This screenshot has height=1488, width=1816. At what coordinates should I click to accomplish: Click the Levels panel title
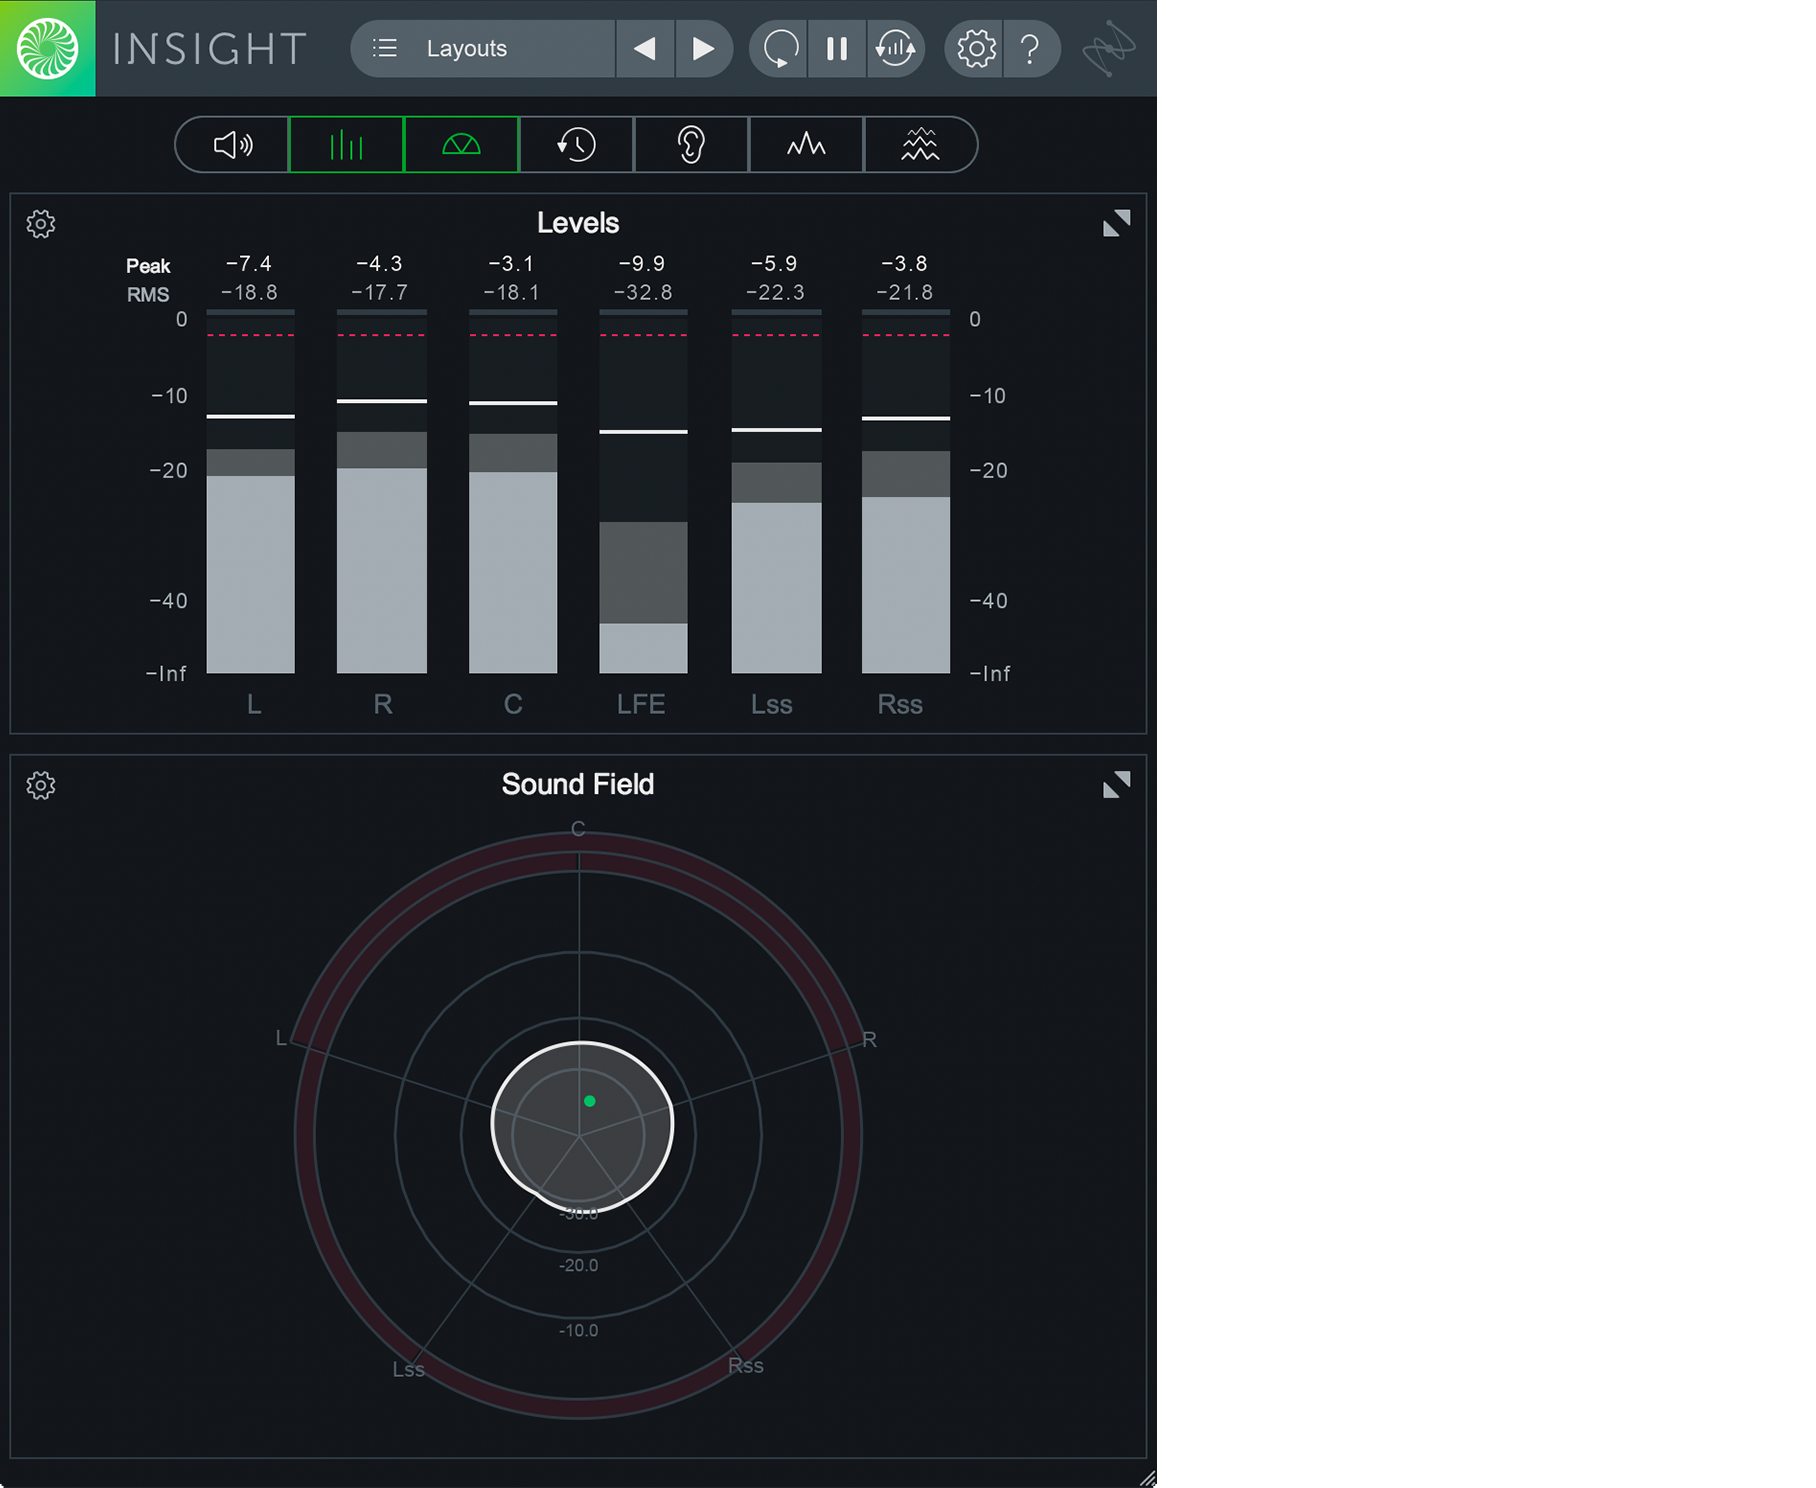click(578, 223)
